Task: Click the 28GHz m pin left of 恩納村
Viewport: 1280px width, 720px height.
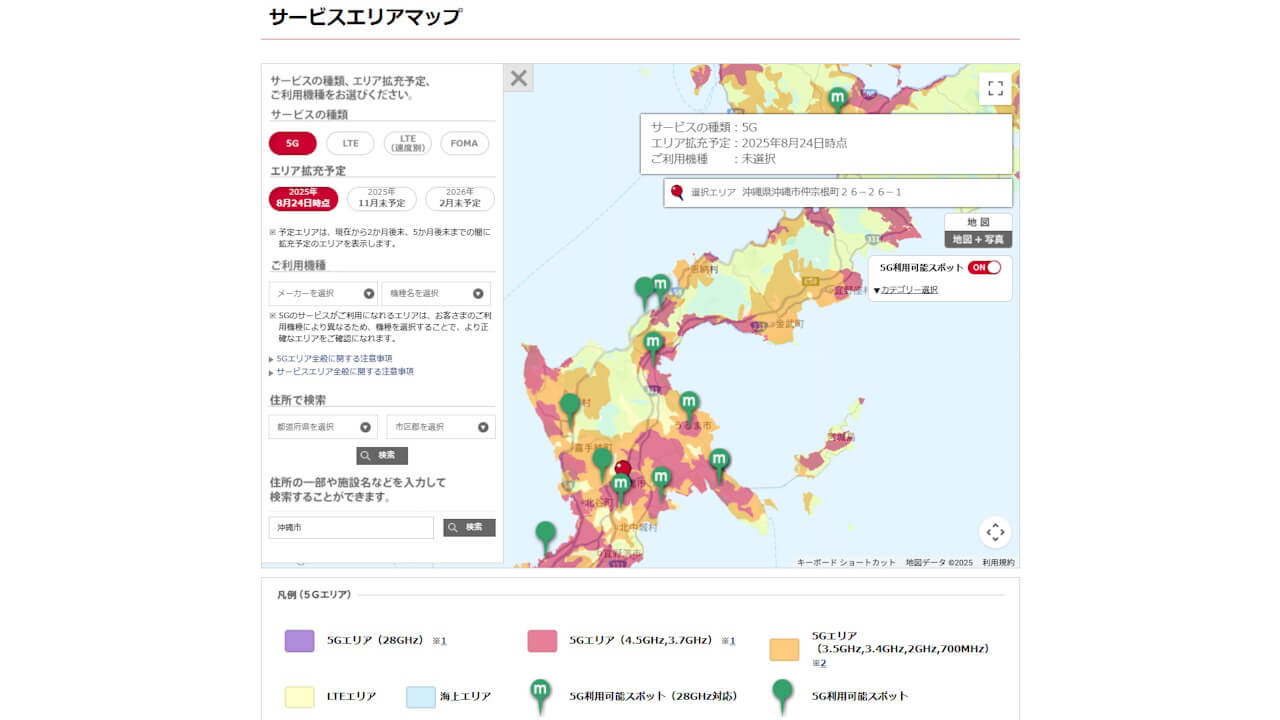Action: point(660,289)
